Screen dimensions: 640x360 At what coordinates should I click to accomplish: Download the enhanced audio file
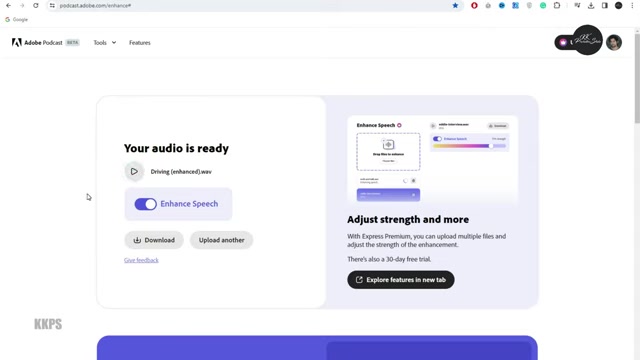(x=154, y=240)
